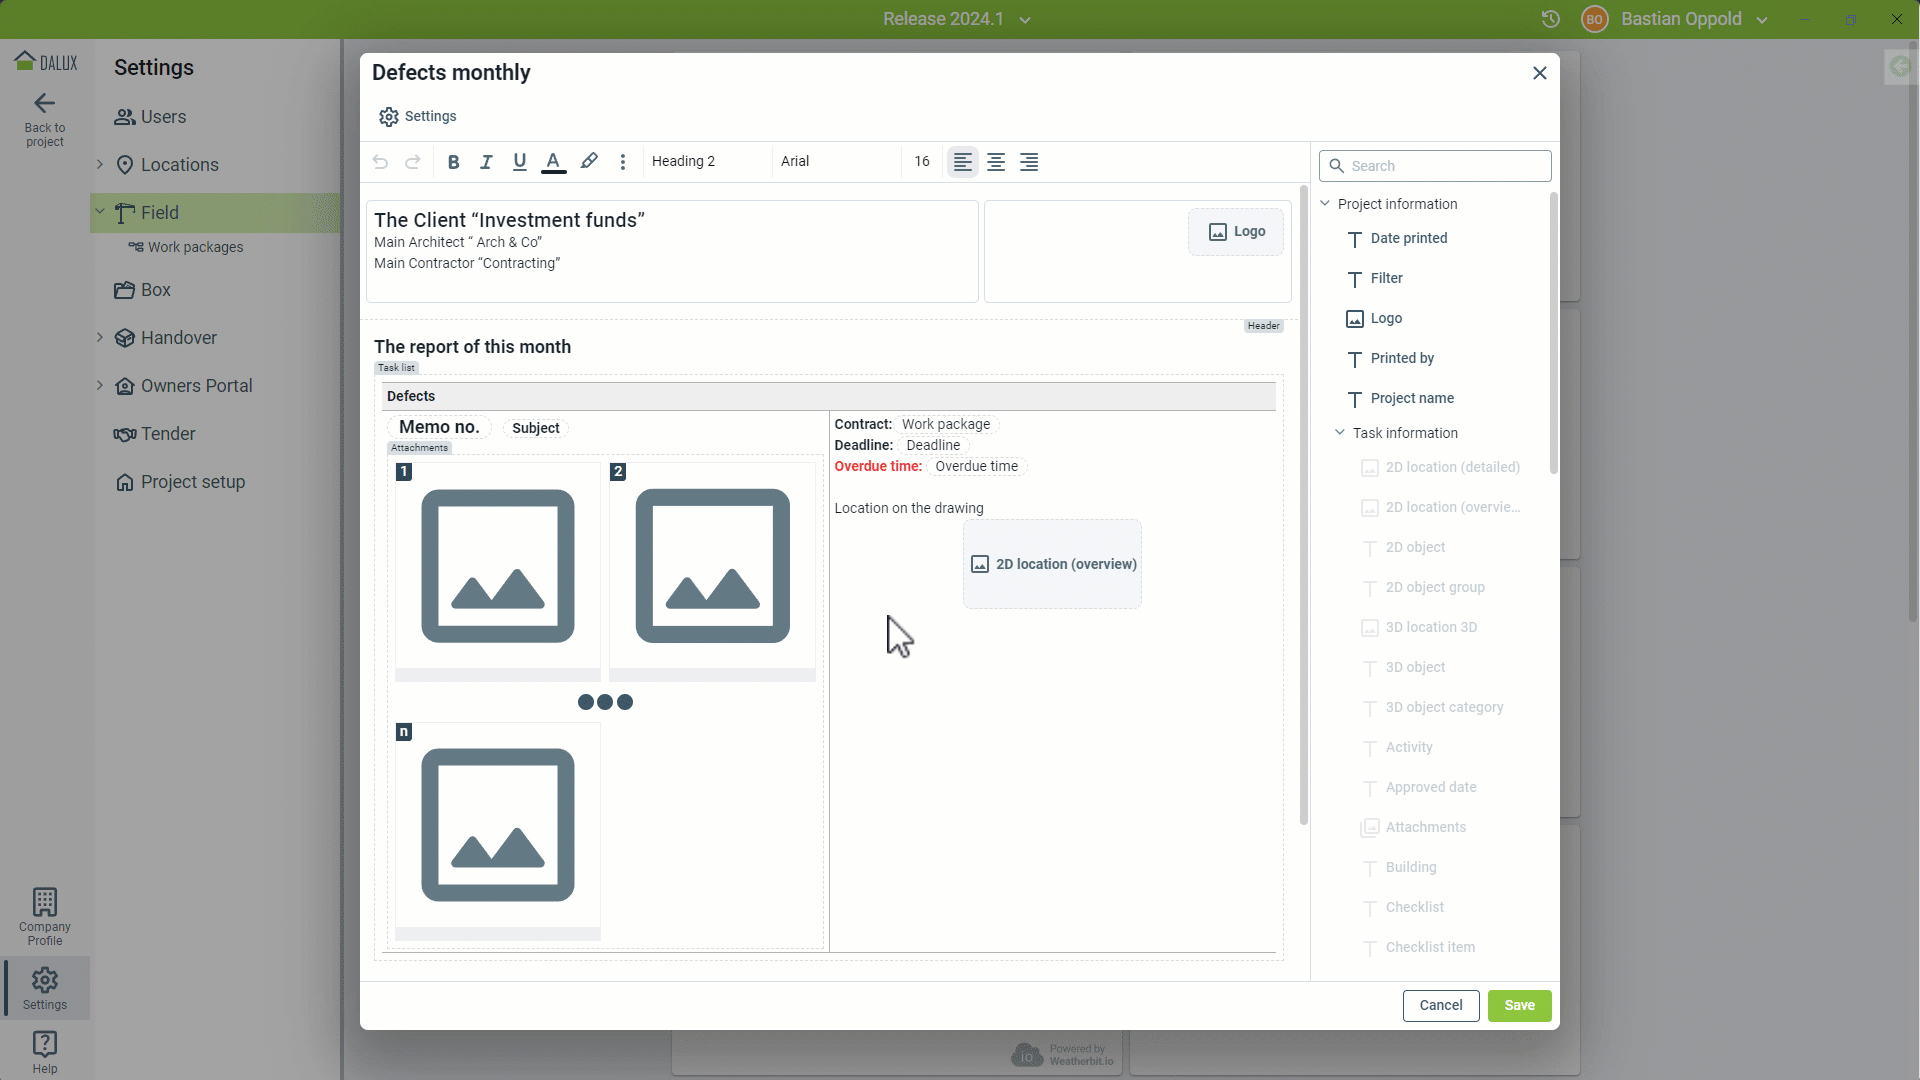Open the Arial font dropdown
This screenshot has width=1920, height=1080.
836,162
